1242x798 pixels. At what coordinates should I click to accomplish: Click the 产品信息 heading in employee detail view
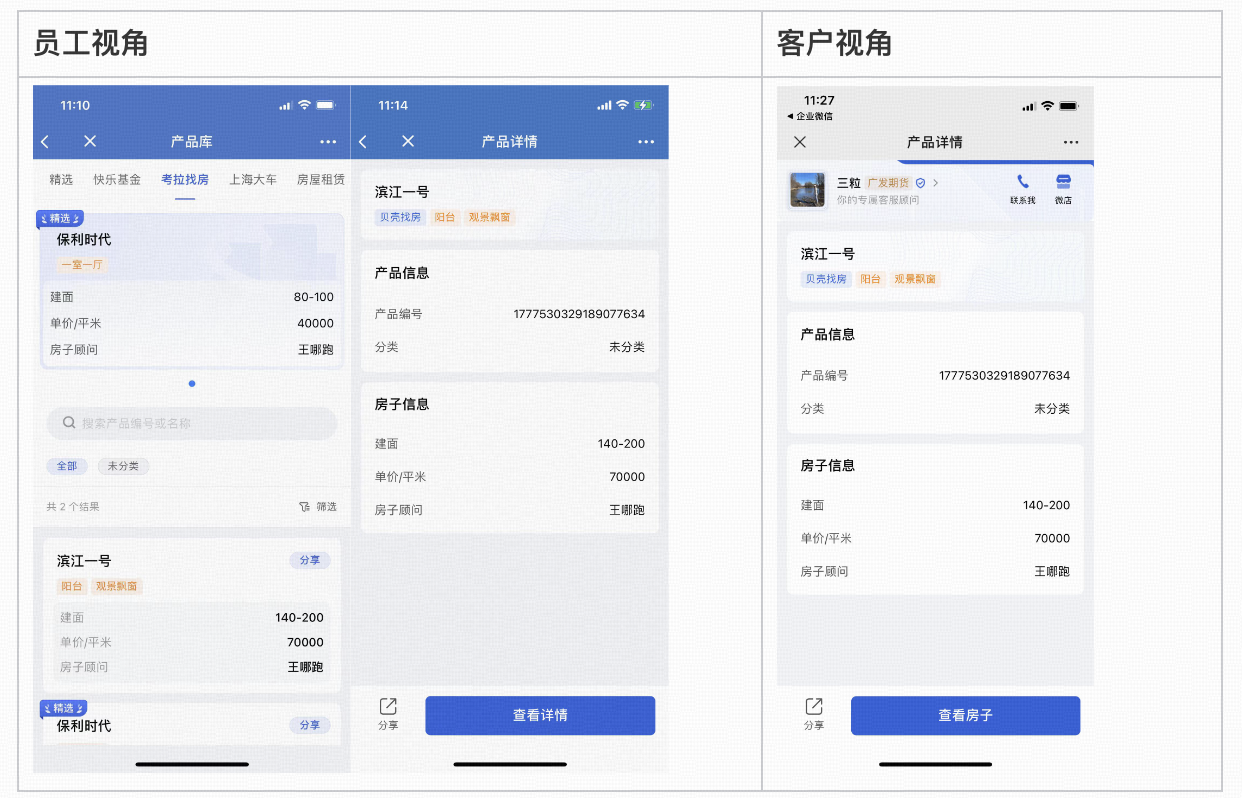(402, 273)
